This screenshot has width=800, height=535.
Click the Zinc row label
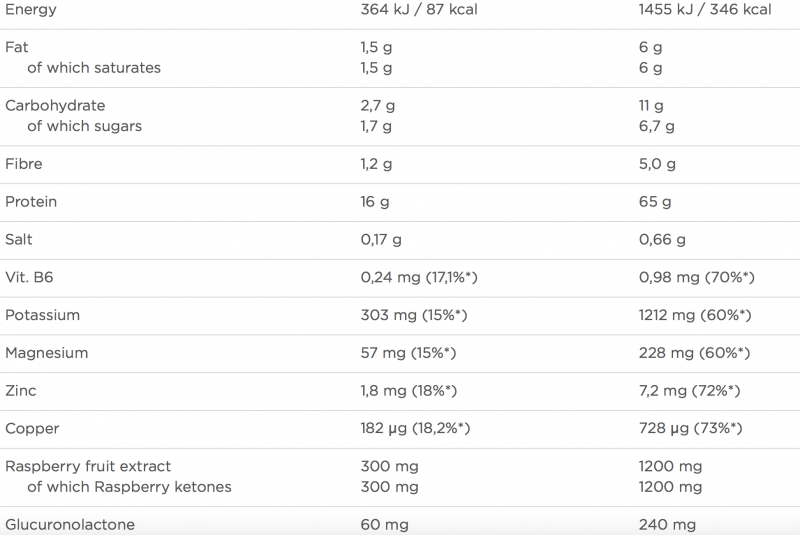(x=21, y=391)
